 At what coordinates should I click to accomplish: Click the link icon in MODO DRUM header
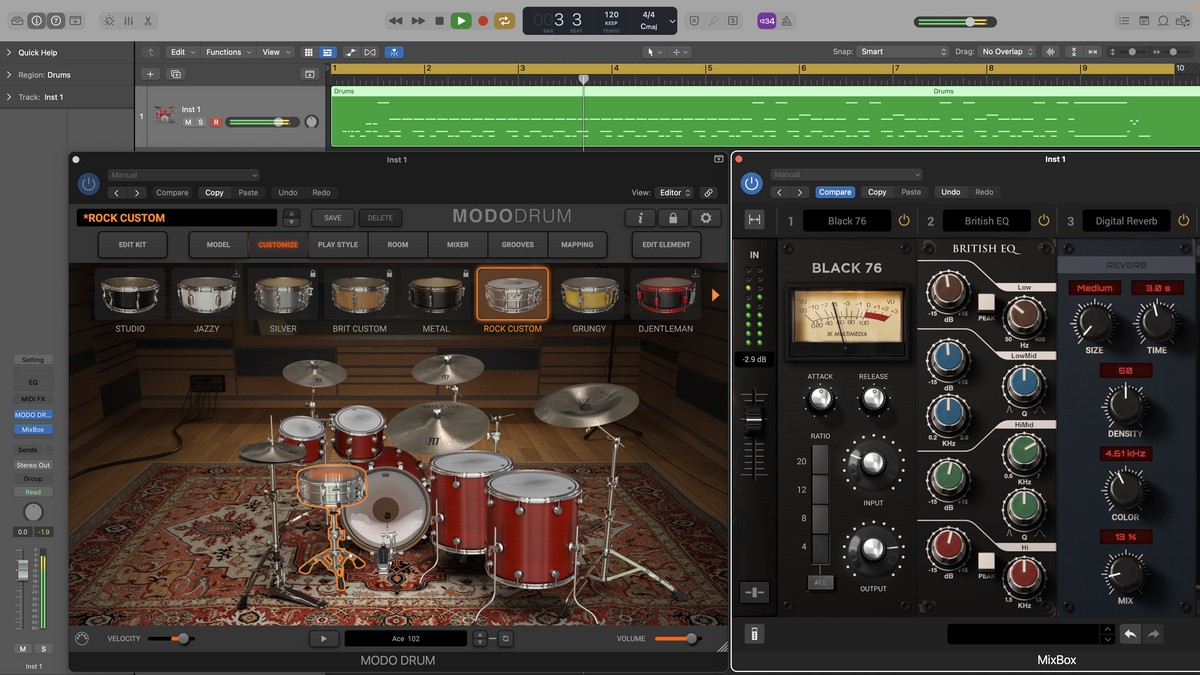pyautogui.click(x=708, y=193)
